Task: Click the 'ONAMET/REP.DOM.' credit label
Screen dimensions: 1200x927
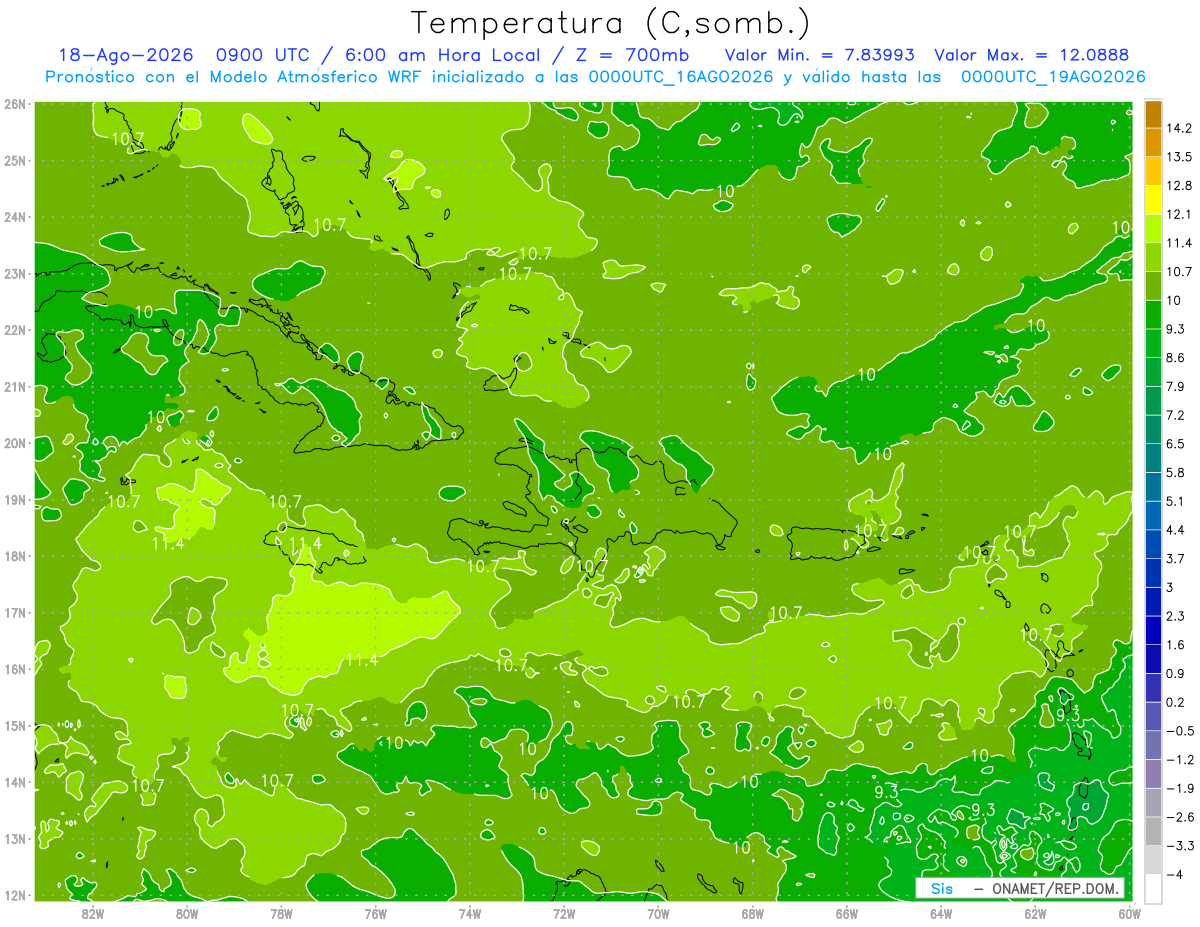Action: (x=1055, y=889)
